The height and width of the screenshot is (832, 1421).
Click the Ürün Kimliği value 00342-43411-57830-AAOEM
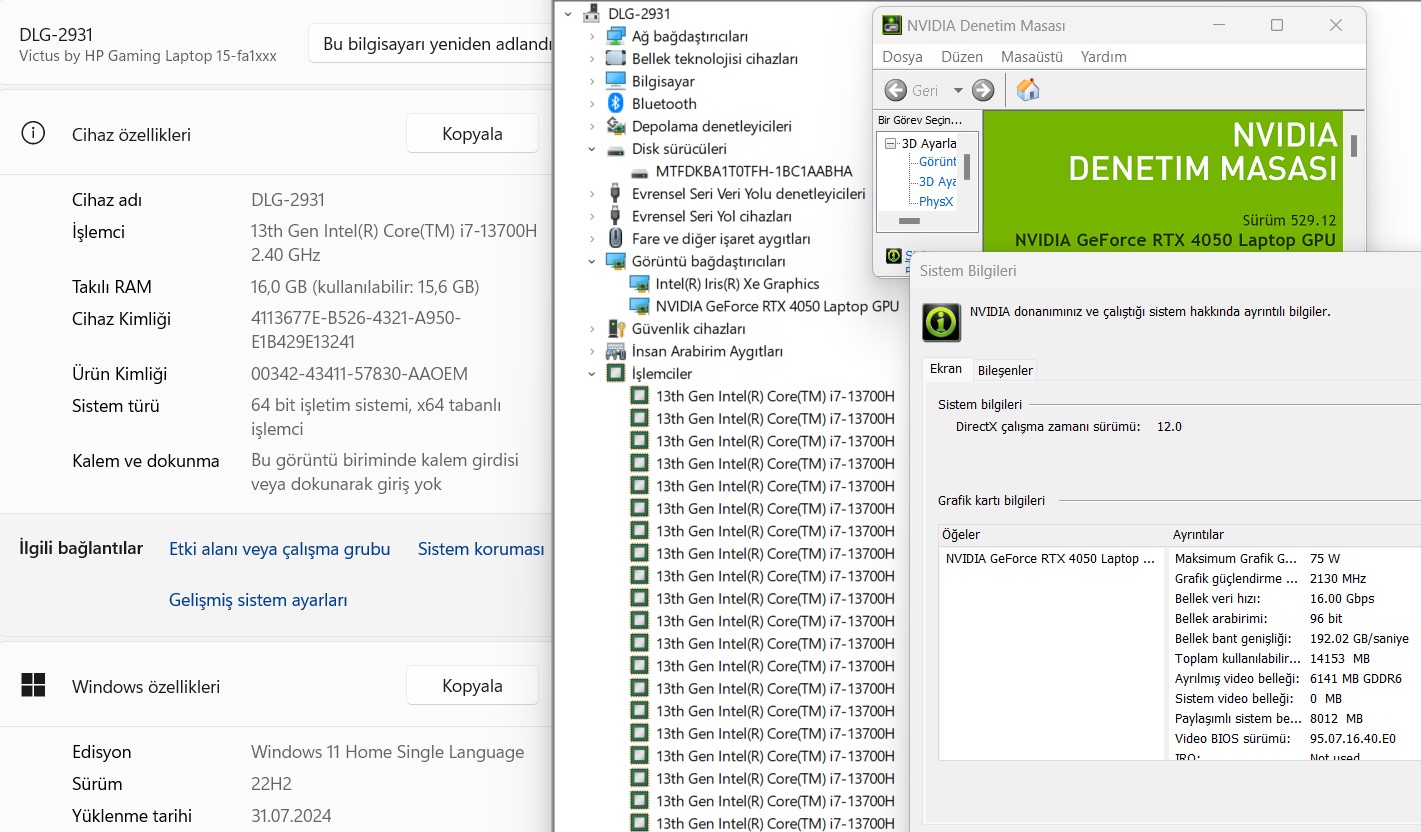tap(359, 374)
